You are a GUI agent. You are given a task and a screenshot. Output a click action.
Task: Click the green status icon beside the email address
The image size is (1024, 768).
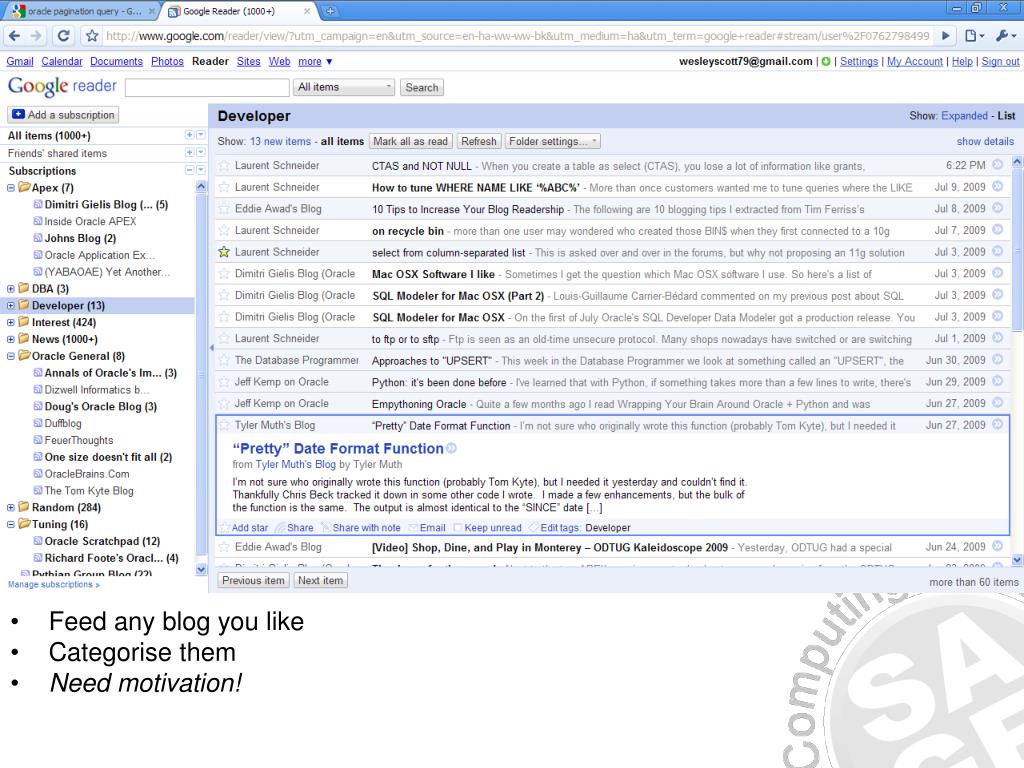coord(826,61)
